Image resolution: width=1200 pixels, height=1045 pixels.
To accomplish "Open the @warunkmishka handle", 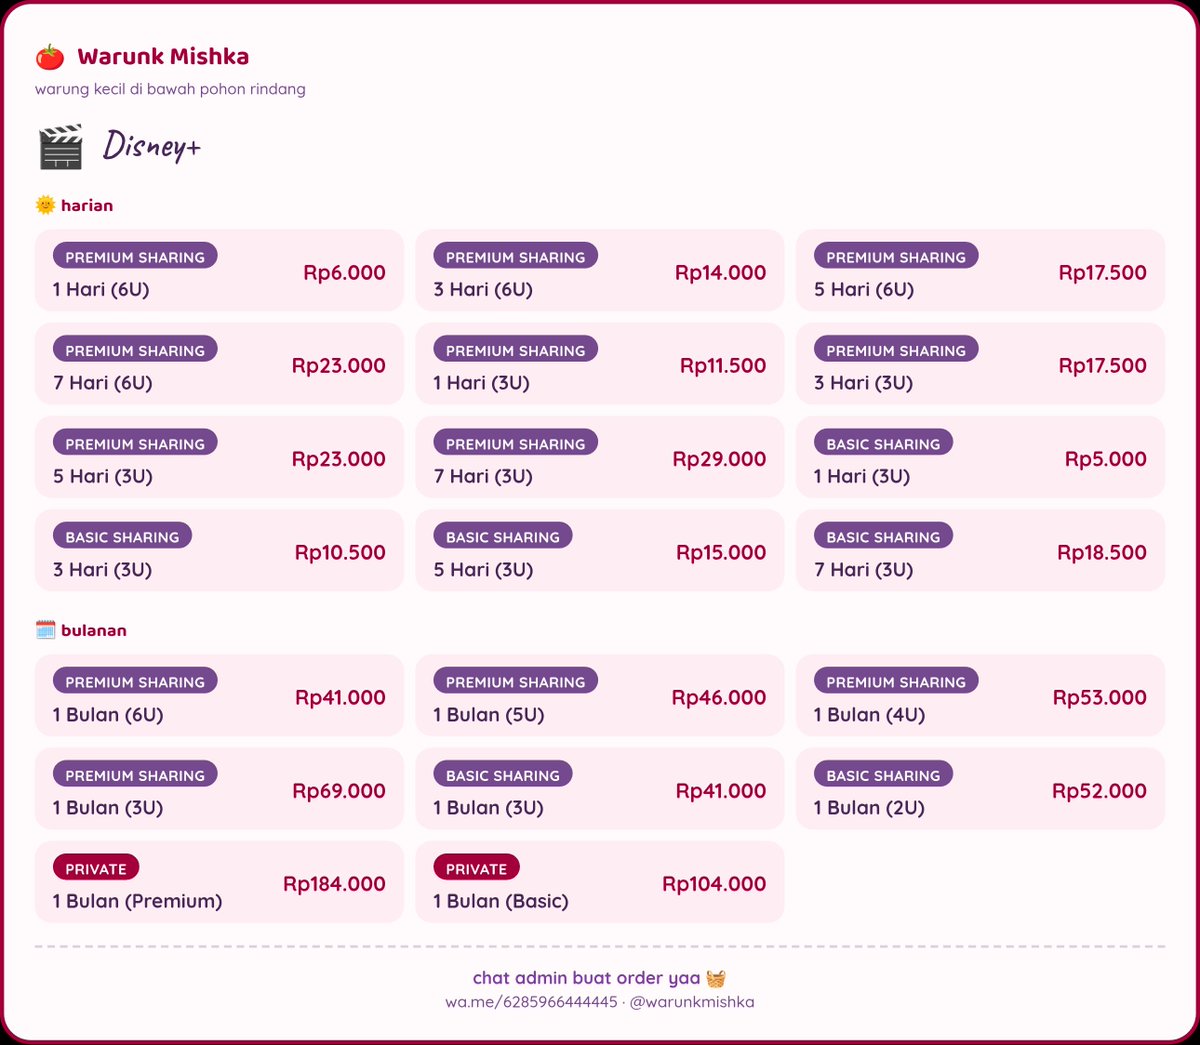I will (x=692, y=1001).
